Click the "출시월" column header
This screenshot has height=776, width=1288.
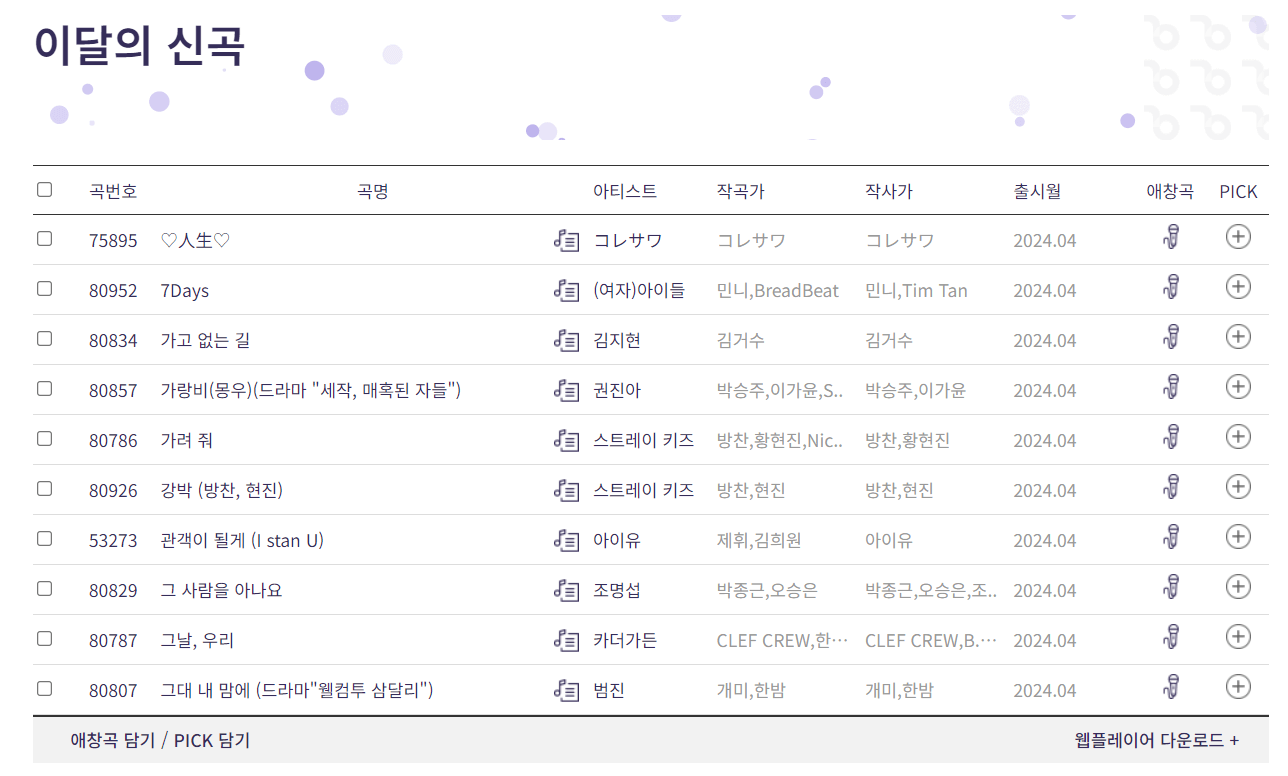[1036, 190]
